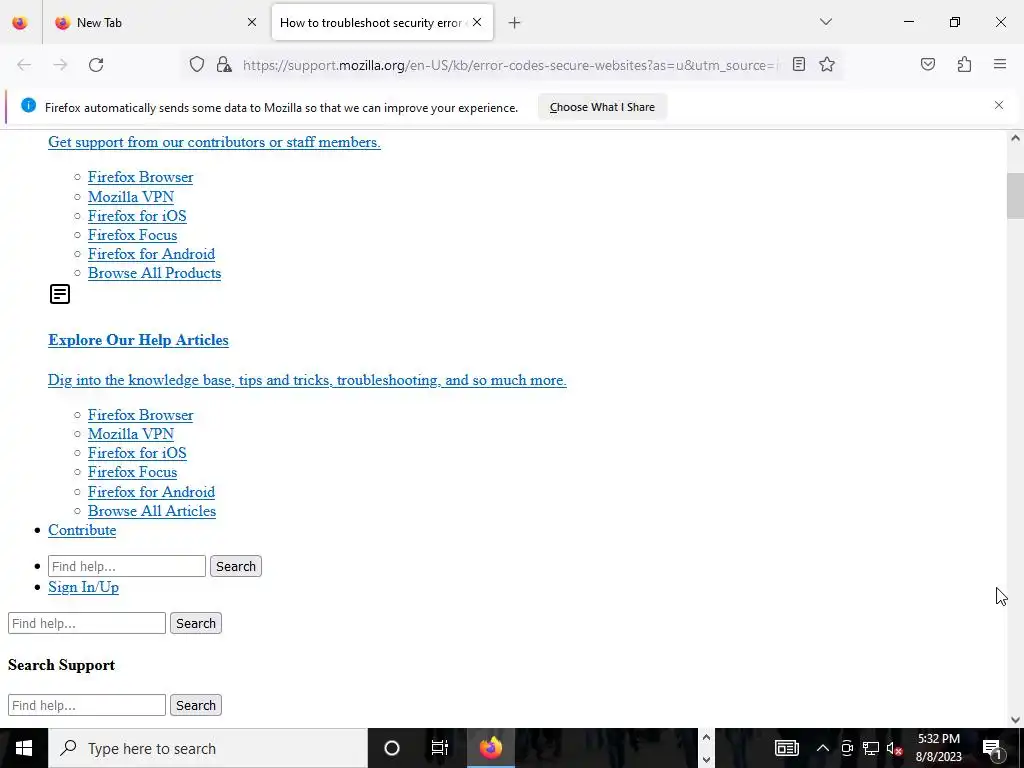
Task: Open Dig into the knowledge base link
Action: (x=307, y=380)
